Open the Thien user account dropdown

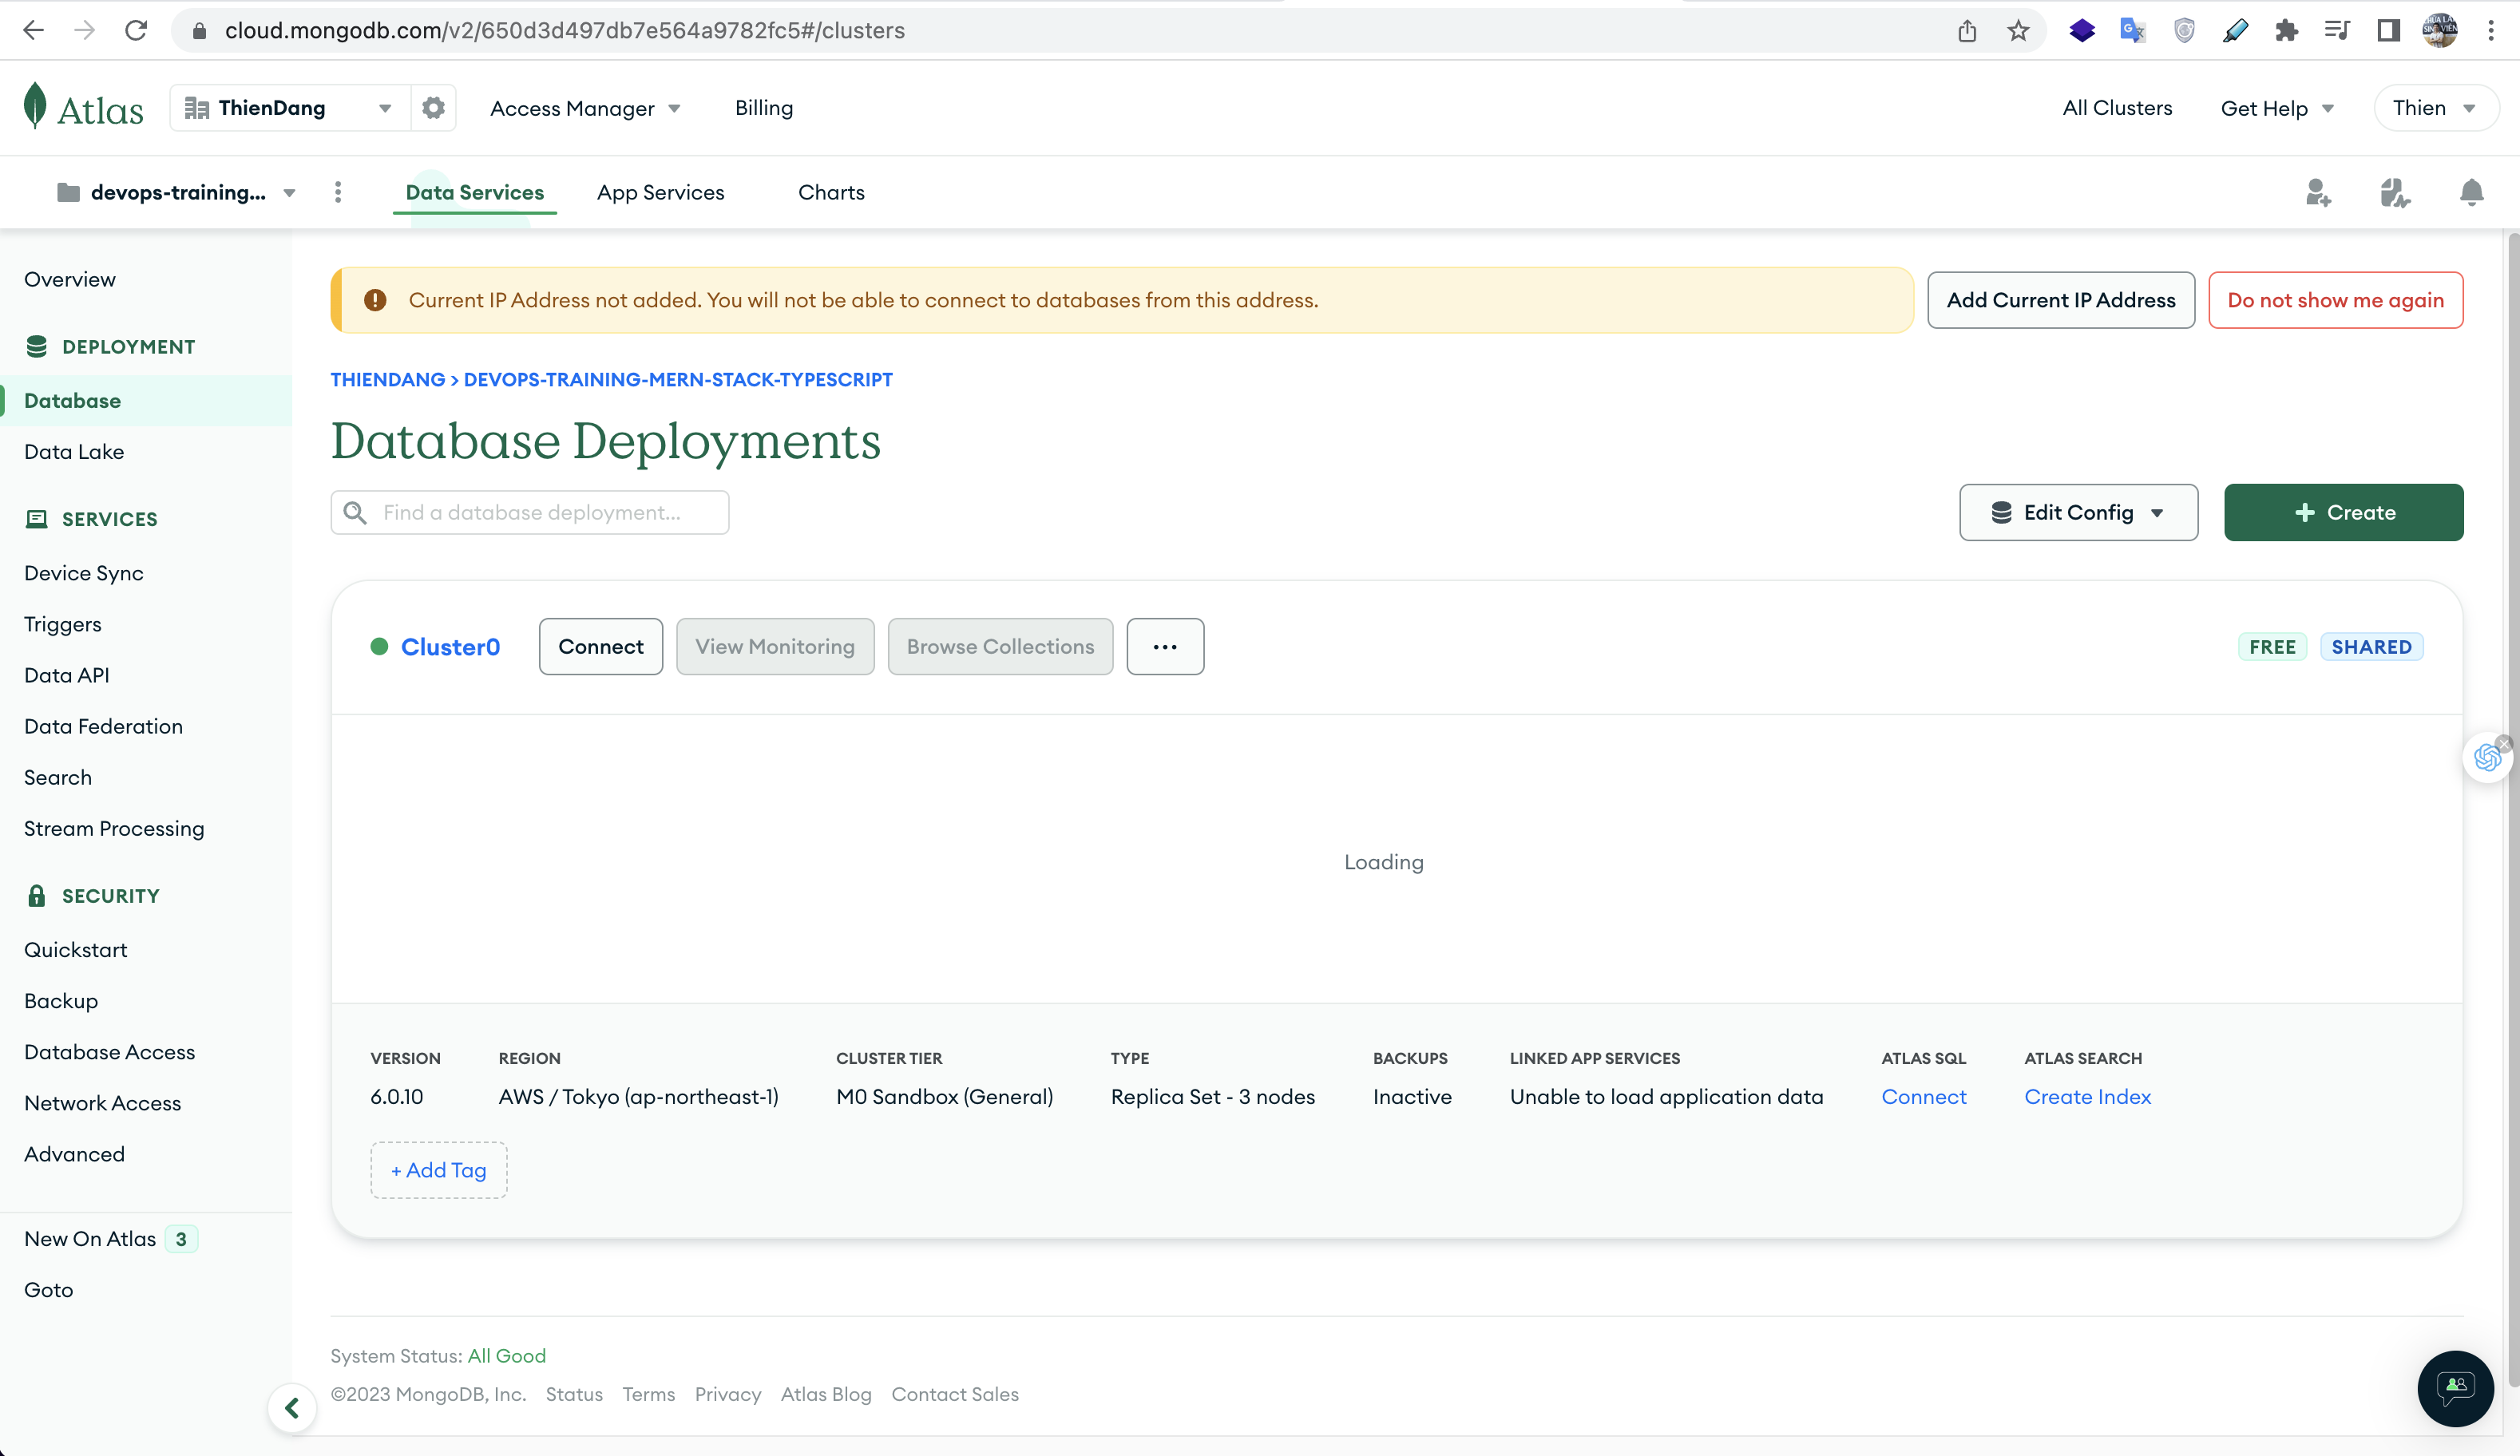pos(2435,108)
